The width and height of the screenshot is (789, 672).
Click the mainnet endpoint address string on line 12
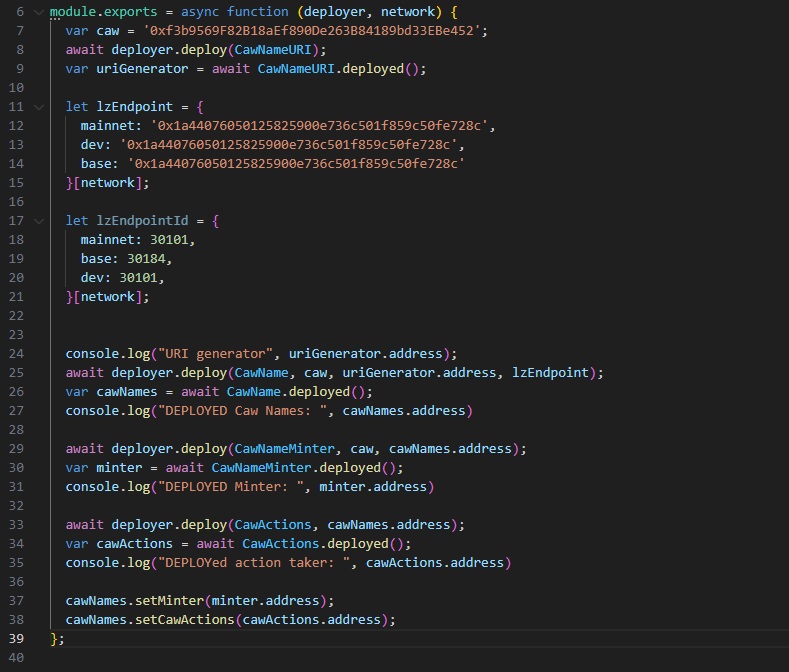[320, 126]
